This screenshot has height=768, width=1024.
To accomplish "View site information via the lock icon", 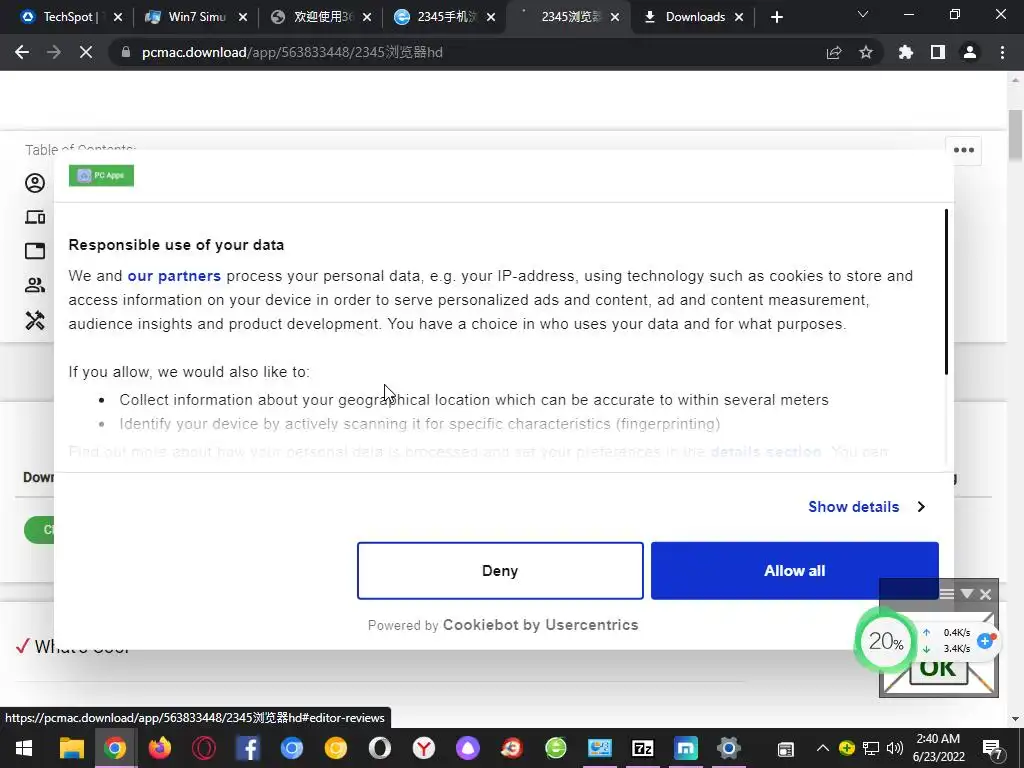I will coord(126,52).
